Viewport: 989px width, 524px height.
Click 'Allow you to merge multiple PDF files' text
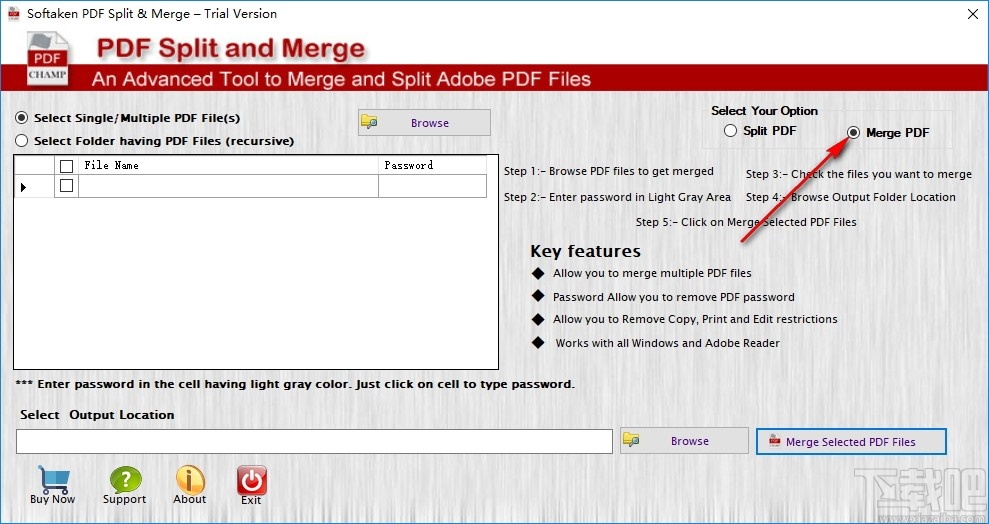click(652, 273)
